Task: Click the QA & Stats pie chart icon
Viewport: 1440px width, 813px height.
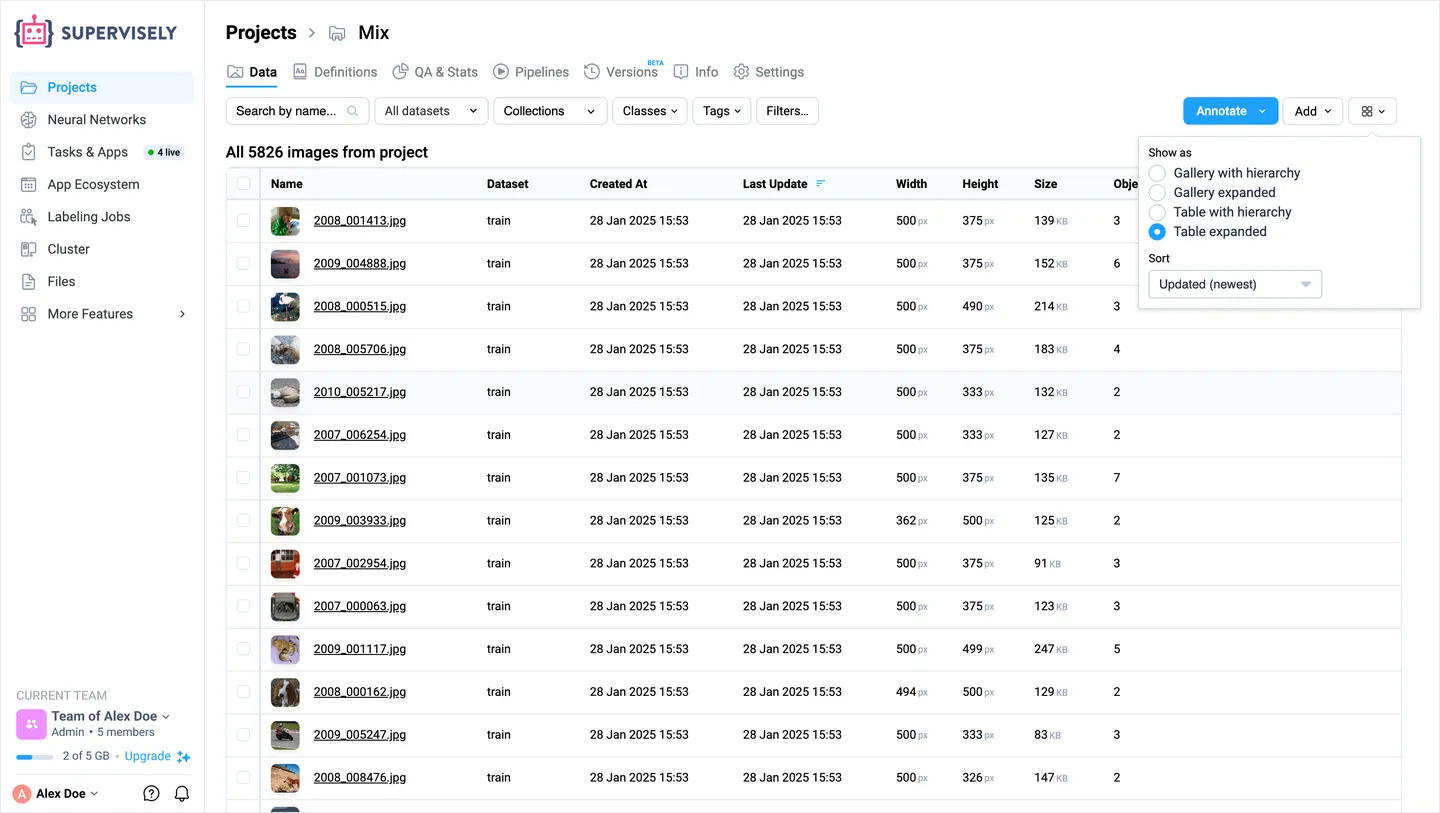Action: 400,72
